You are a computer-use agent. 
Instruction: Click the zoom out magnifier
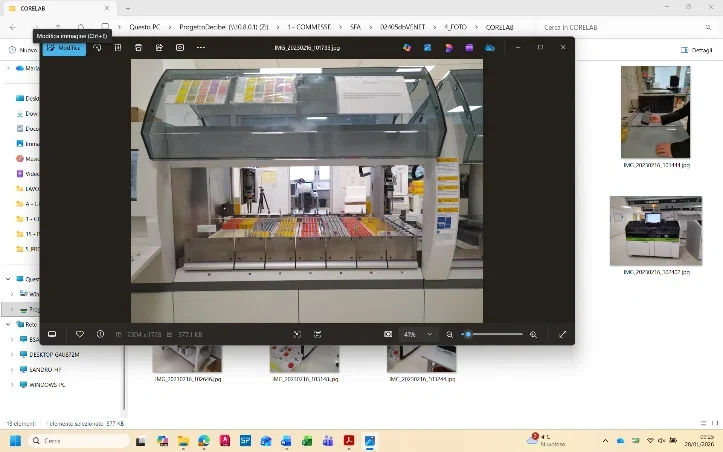(450, 334)
